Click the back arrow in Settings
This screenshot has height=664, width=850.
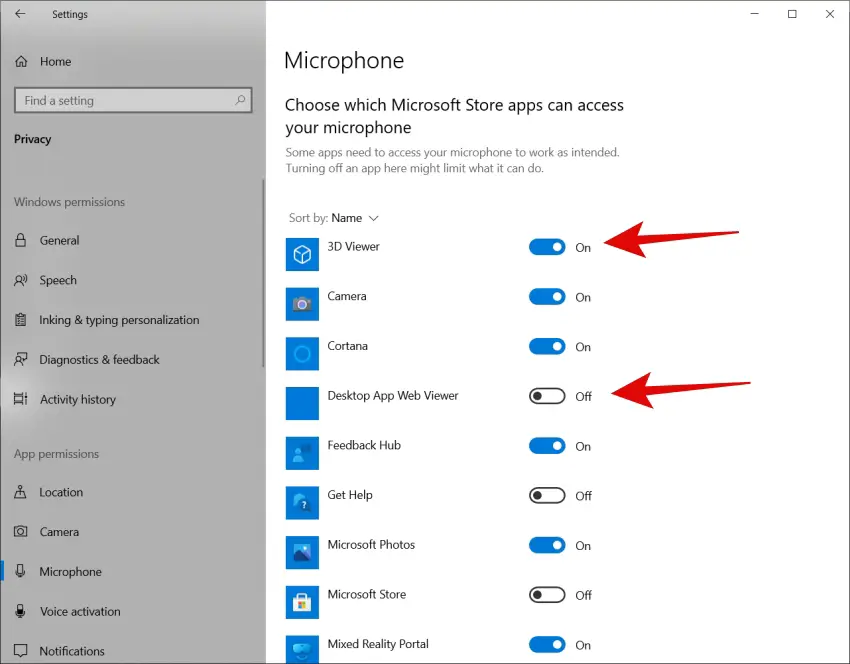pos(20,14)
